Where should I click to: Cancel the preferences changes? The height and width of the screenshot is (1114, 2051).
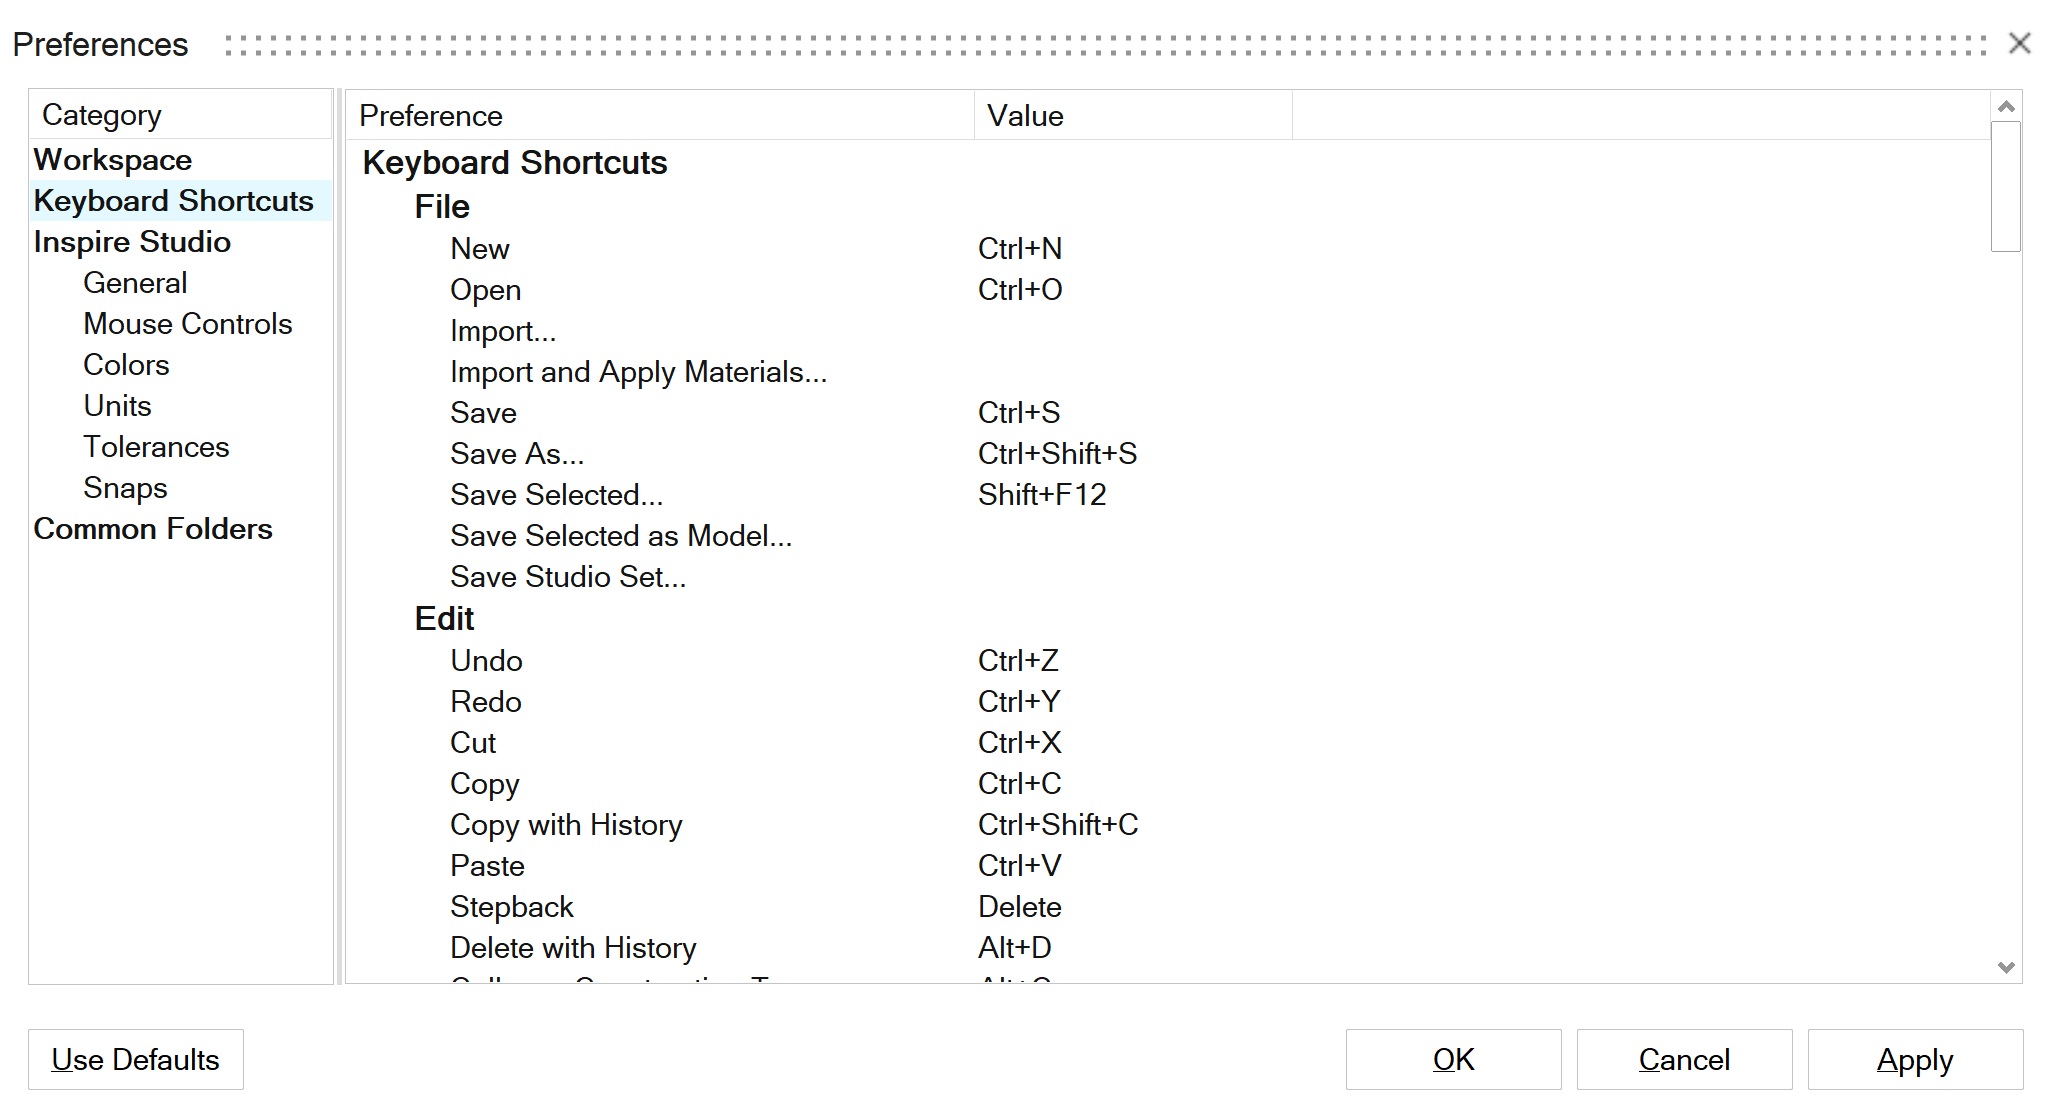click(1684, 1059)
